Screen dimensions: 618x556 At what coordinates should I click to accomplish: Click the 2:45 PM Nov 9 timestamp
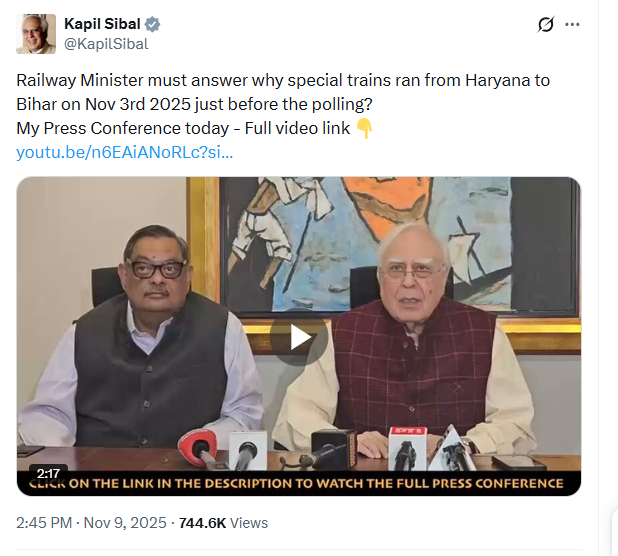(x=92, y=522)
